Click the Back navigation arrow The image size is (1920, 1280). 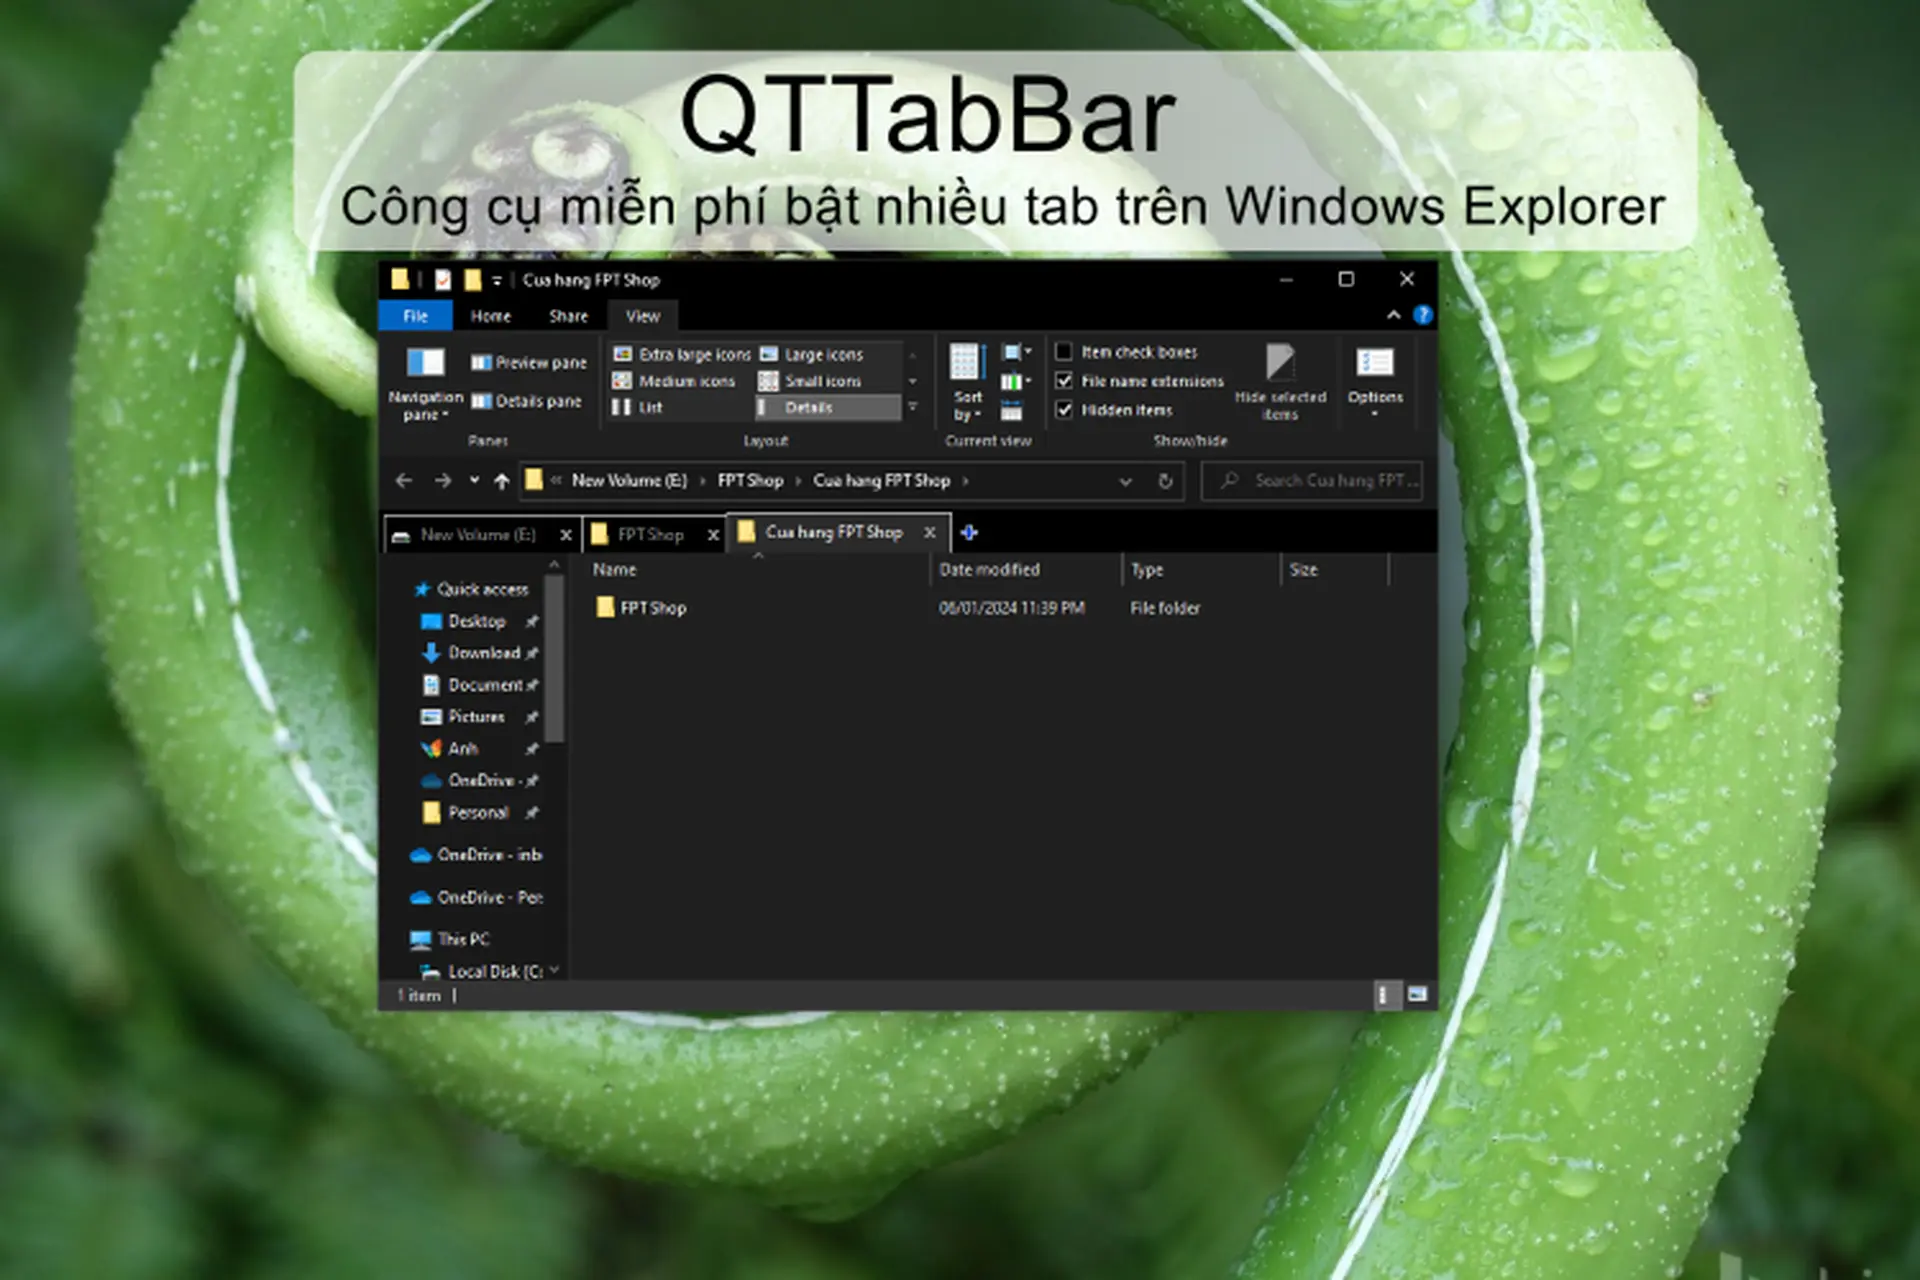(403, 481)
